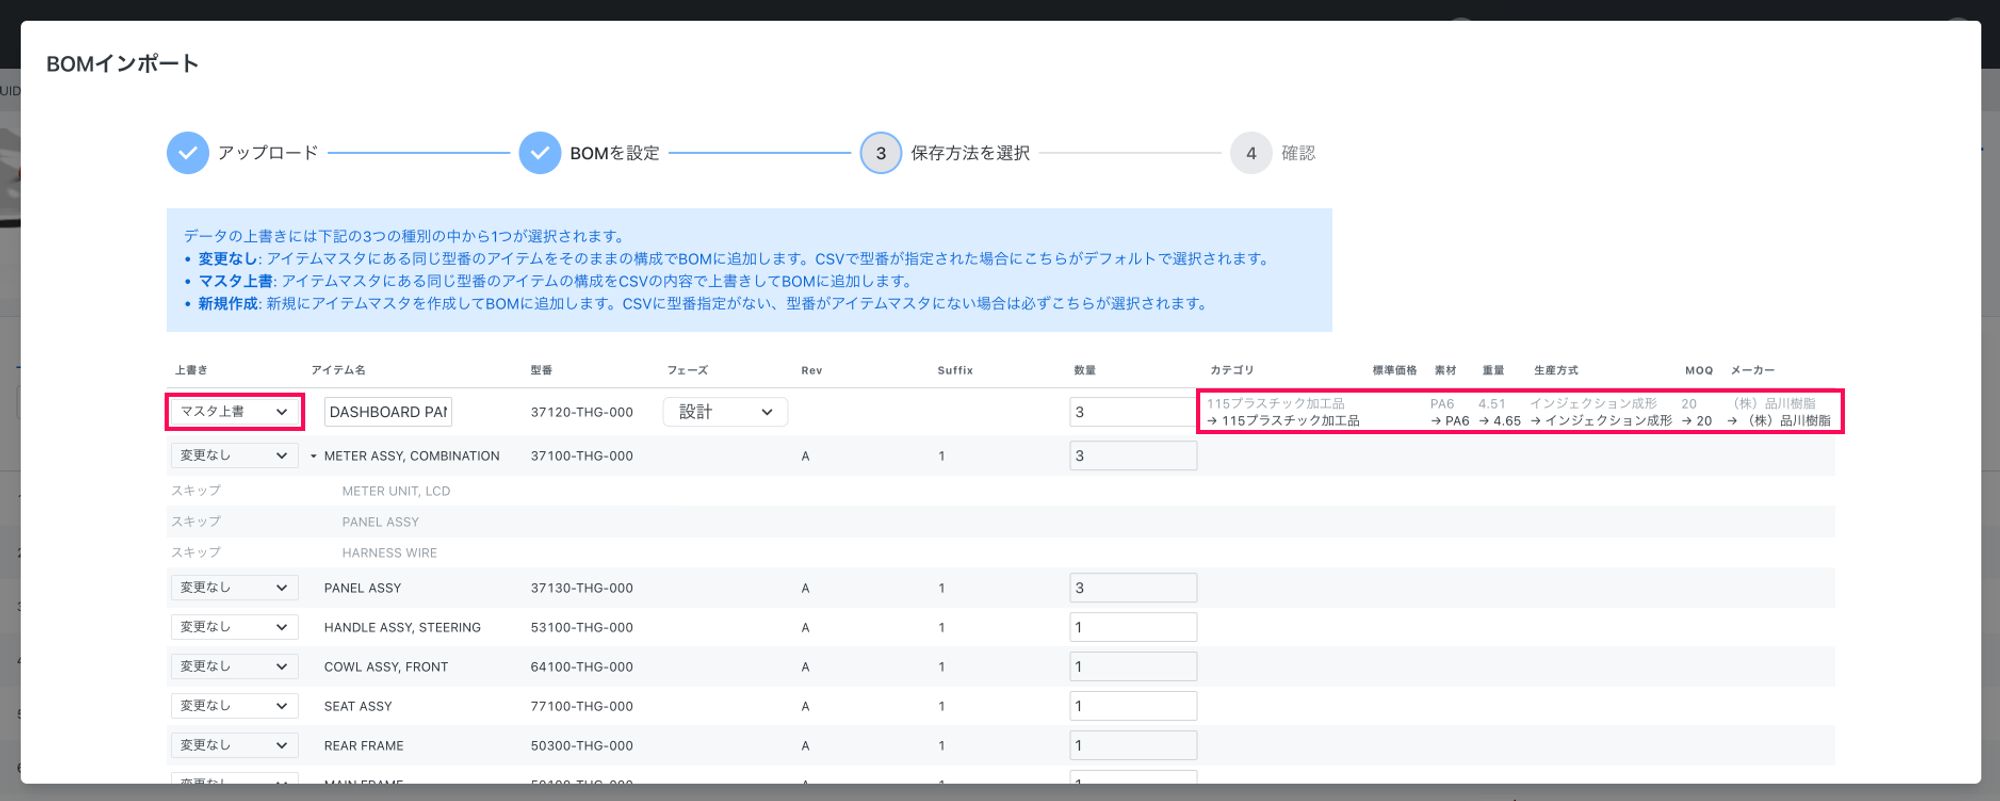This screenshot has width=2000, height=801.
Task: Click quantity field for DASHBOARD item row
Action: coord(1132,412)
